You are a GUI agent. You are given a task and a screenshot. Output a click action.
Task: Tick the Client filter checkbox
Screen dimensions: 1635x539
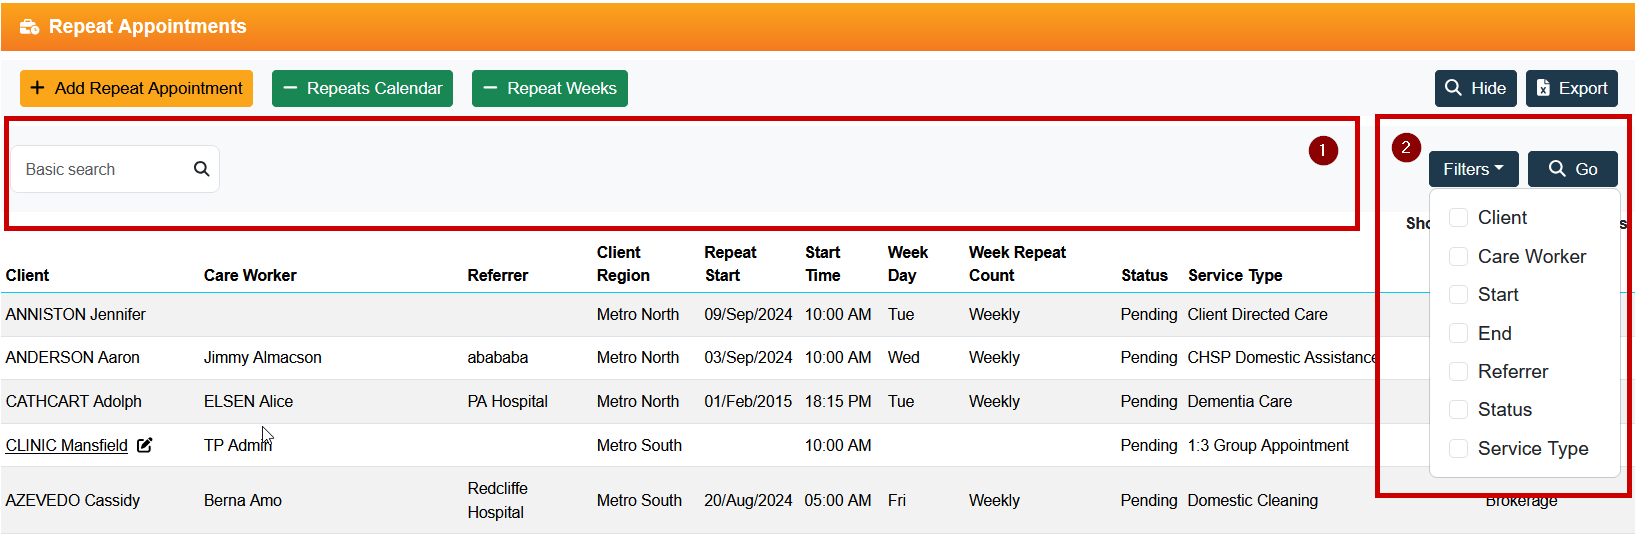tap(1459, 218)
